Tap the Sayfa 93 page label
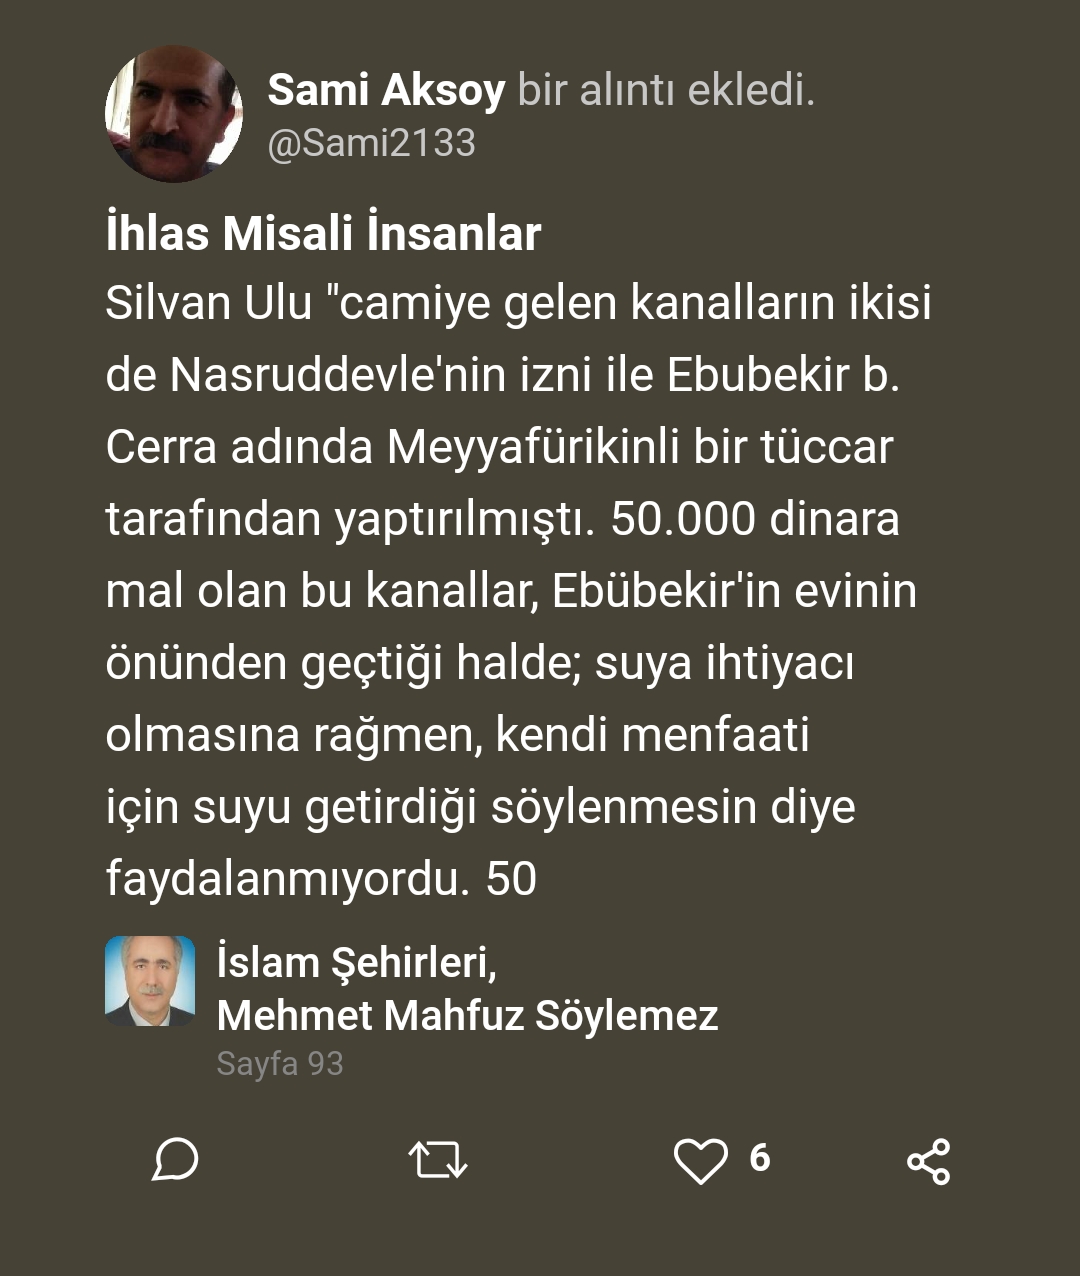 coord(280,1063)
